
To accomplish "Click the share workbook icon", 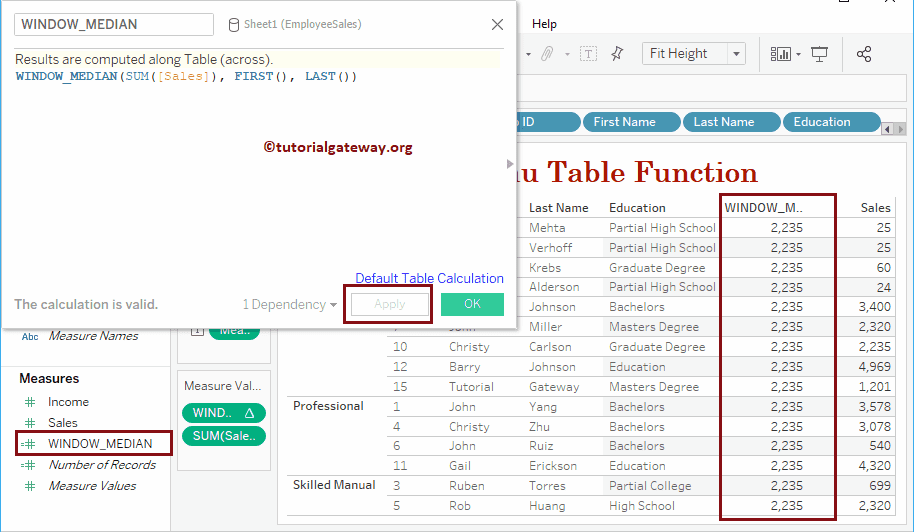I will click(864, 54).
